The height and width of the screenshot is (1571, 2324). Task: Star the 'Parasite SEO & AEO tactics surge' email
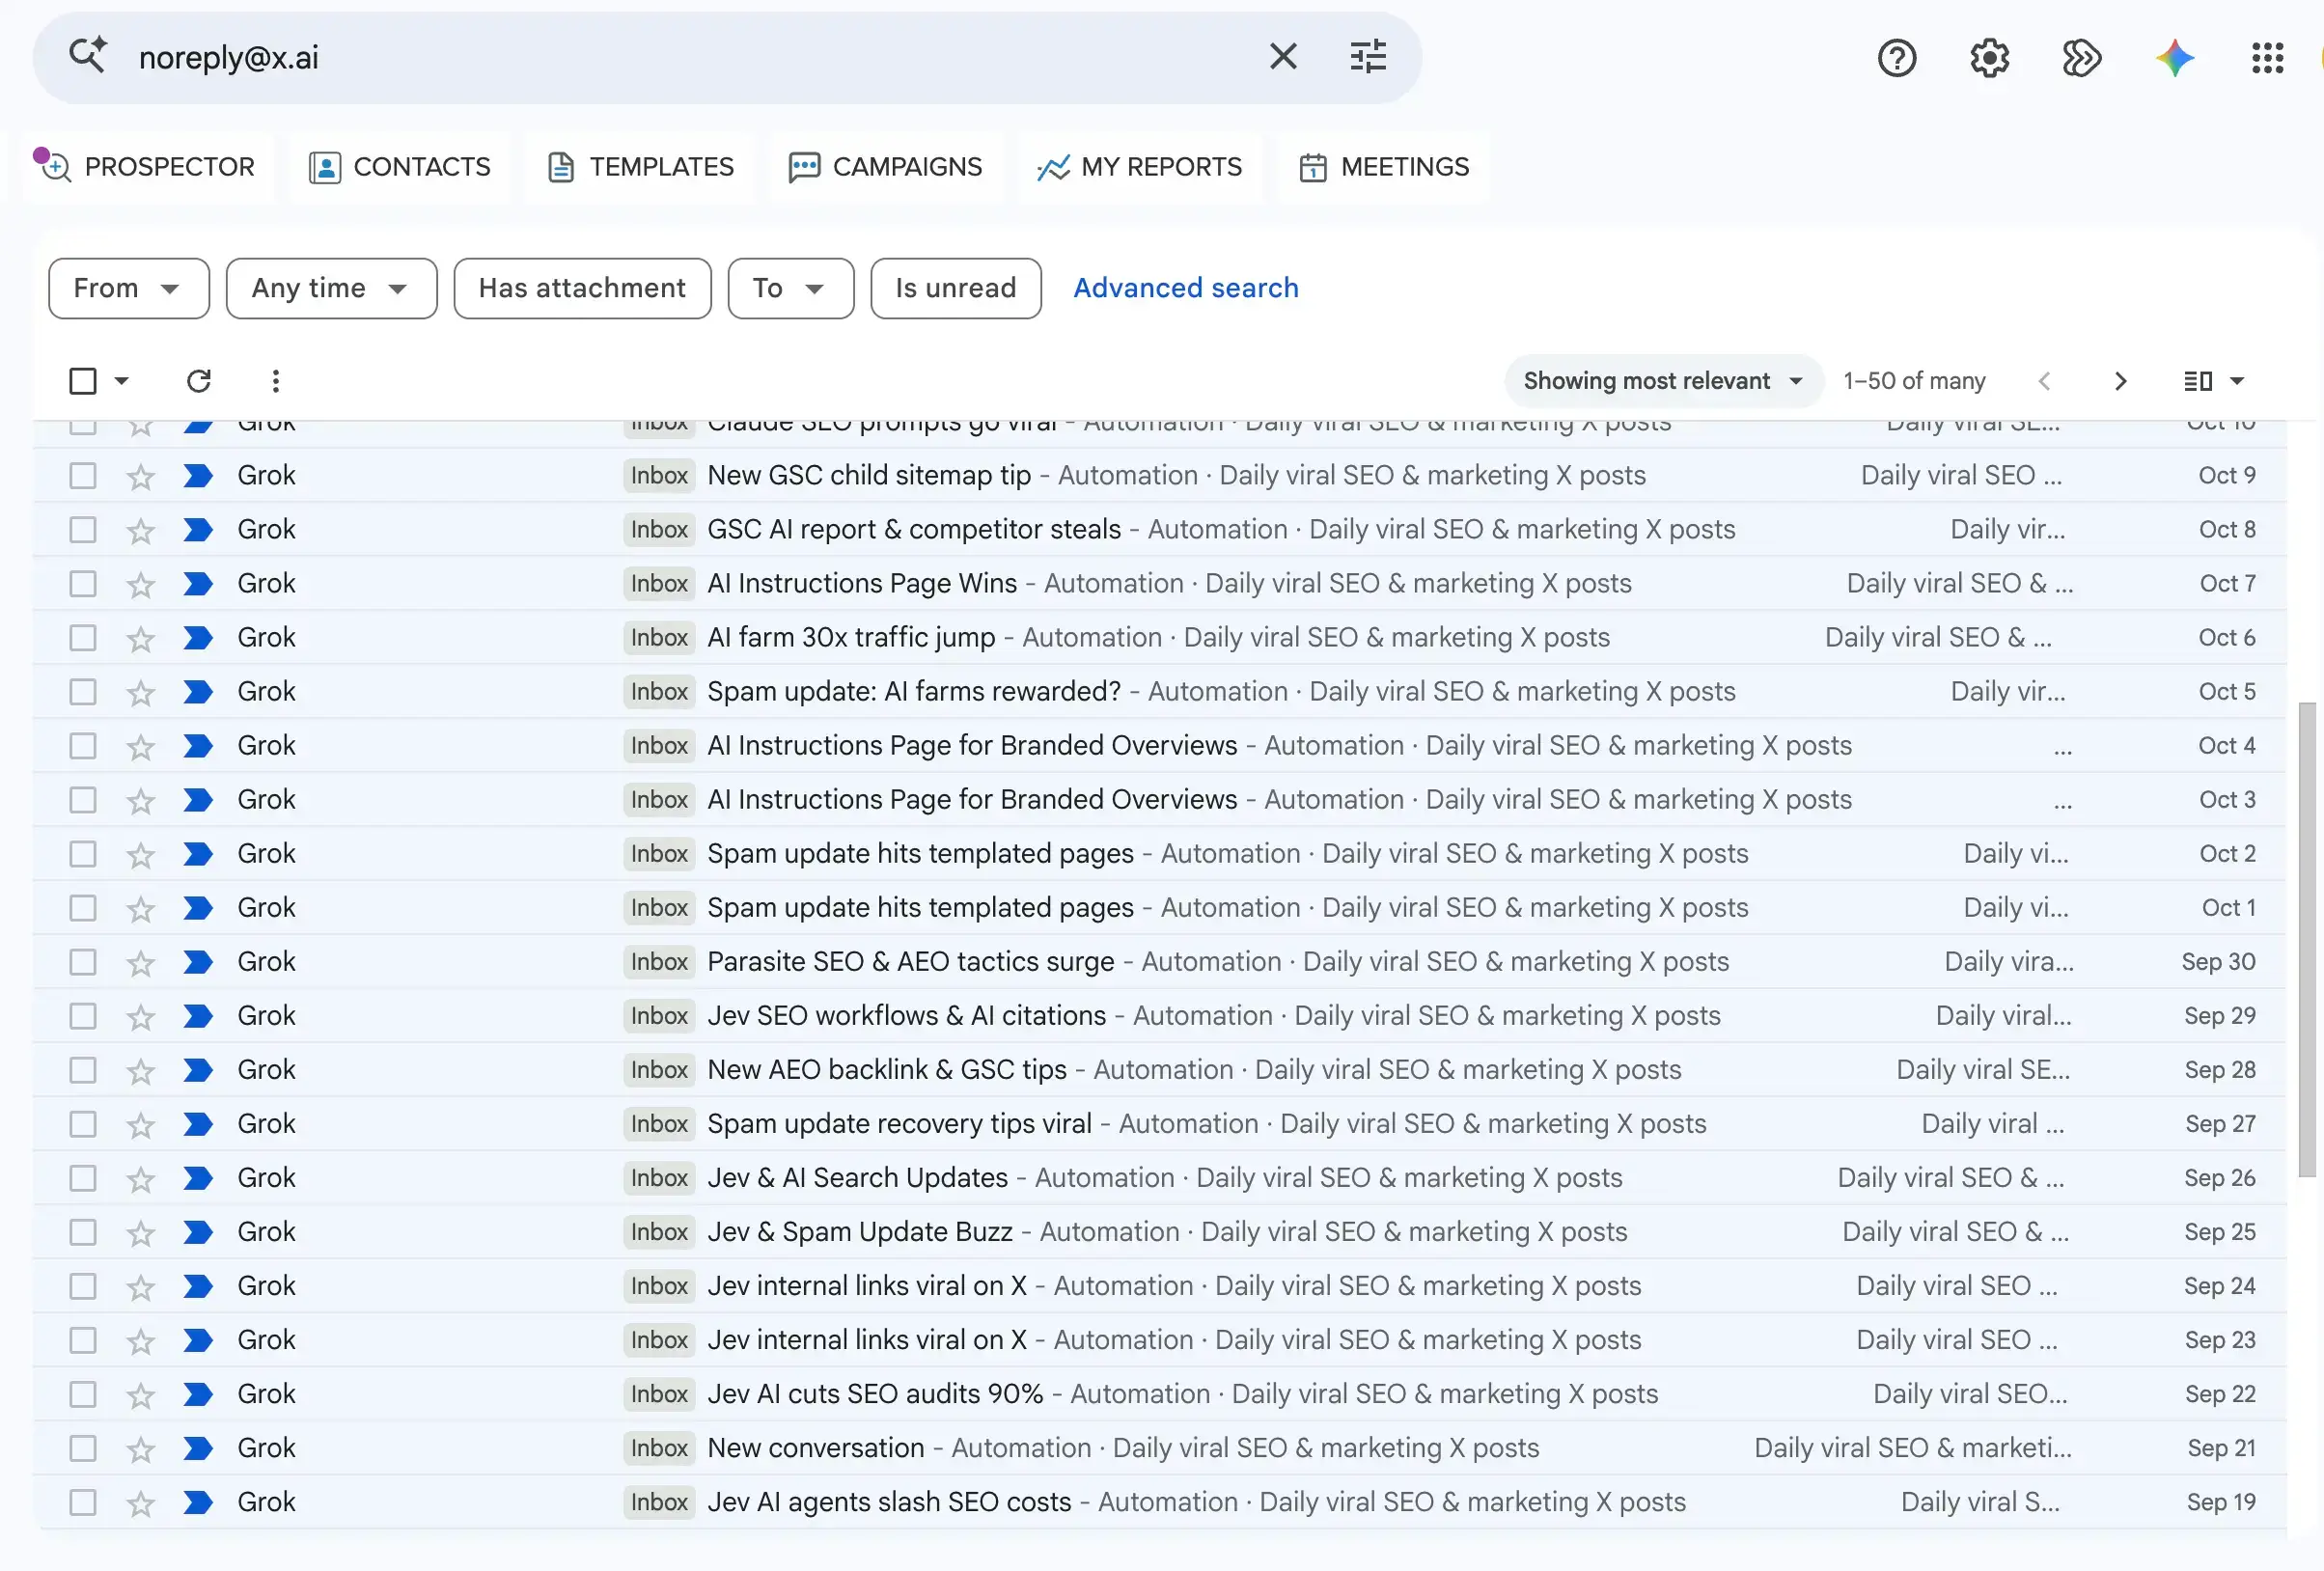141,962
